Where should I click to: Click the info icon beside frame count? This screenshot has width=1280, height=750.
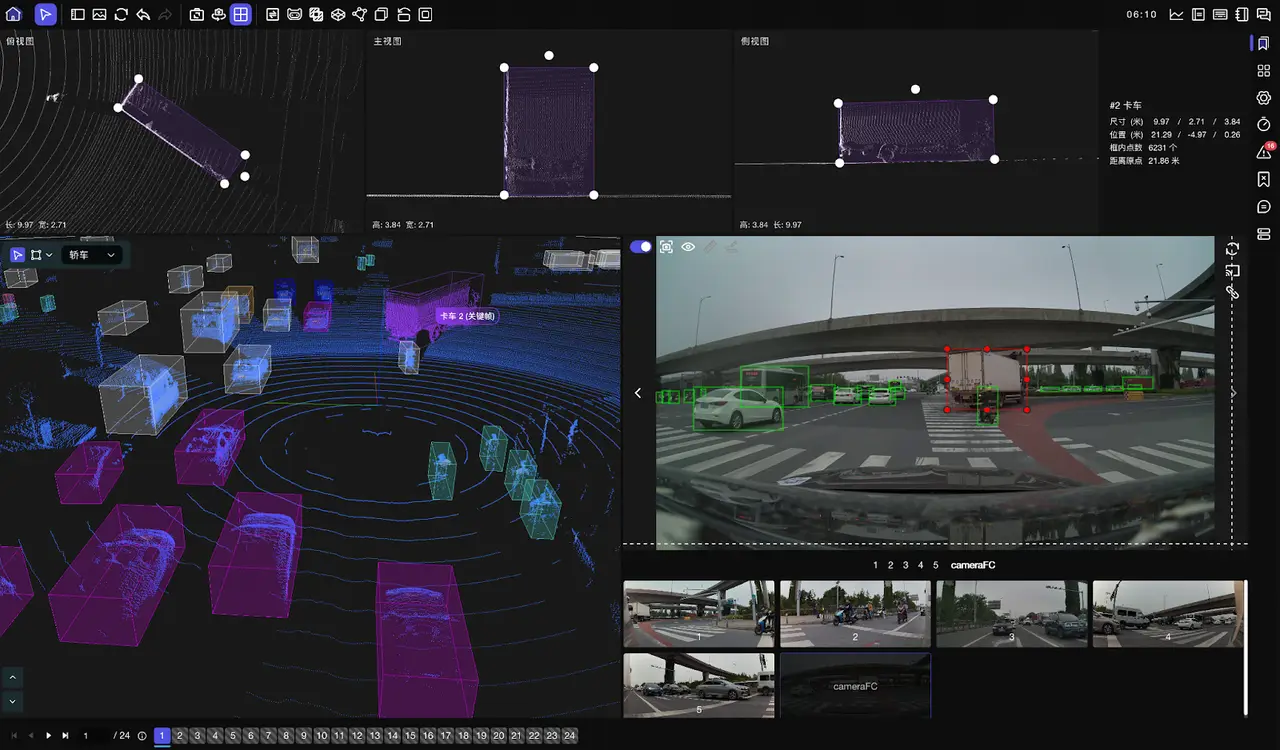142,736
